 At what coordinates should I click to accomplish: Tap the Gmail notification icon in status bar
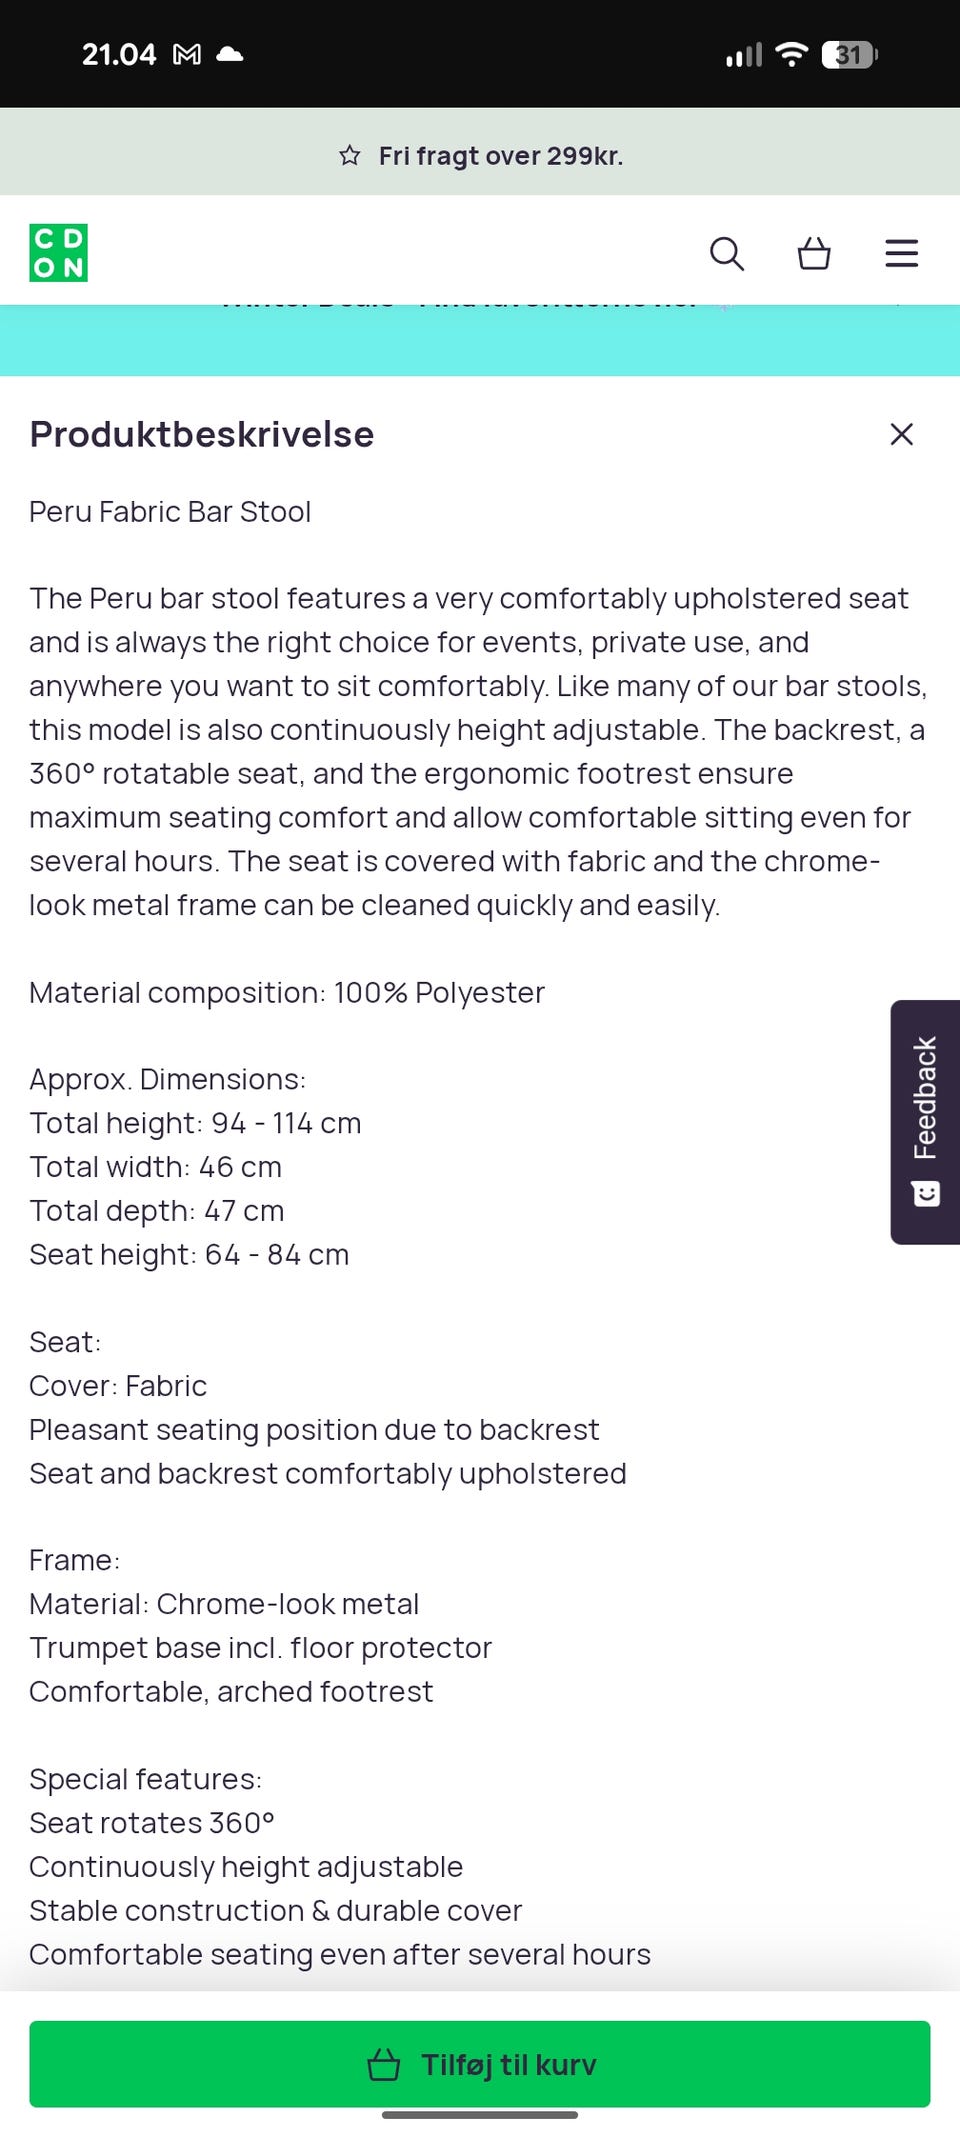(x=187, y=55)
